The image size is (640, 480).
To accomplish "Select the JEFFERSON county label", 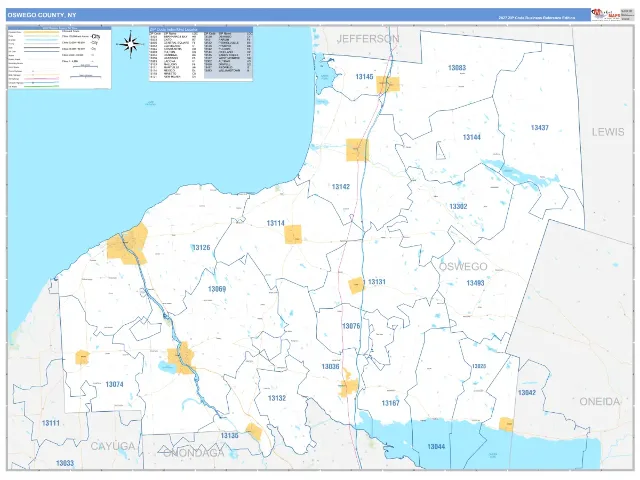I will [x=368, y=39].
